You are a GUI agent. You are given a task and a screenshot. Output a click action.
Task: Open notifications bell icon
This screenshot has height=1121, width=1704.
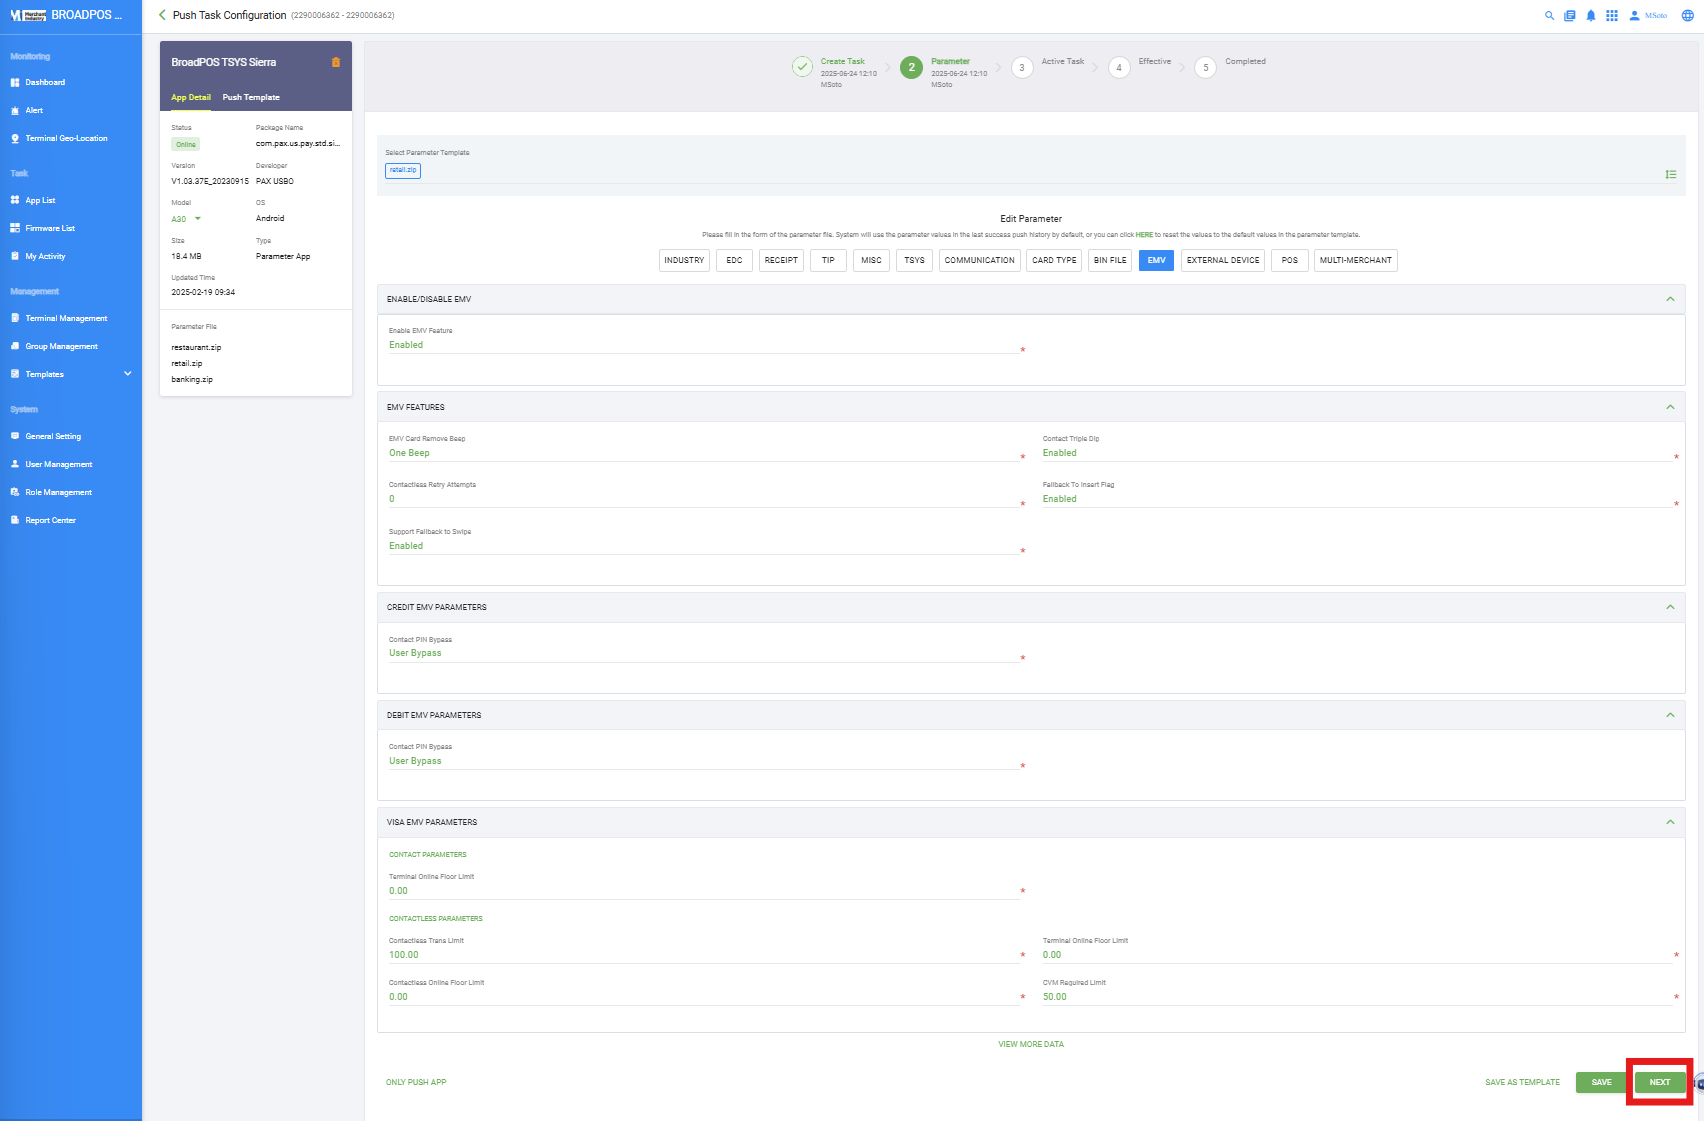tap(1591, 15)
